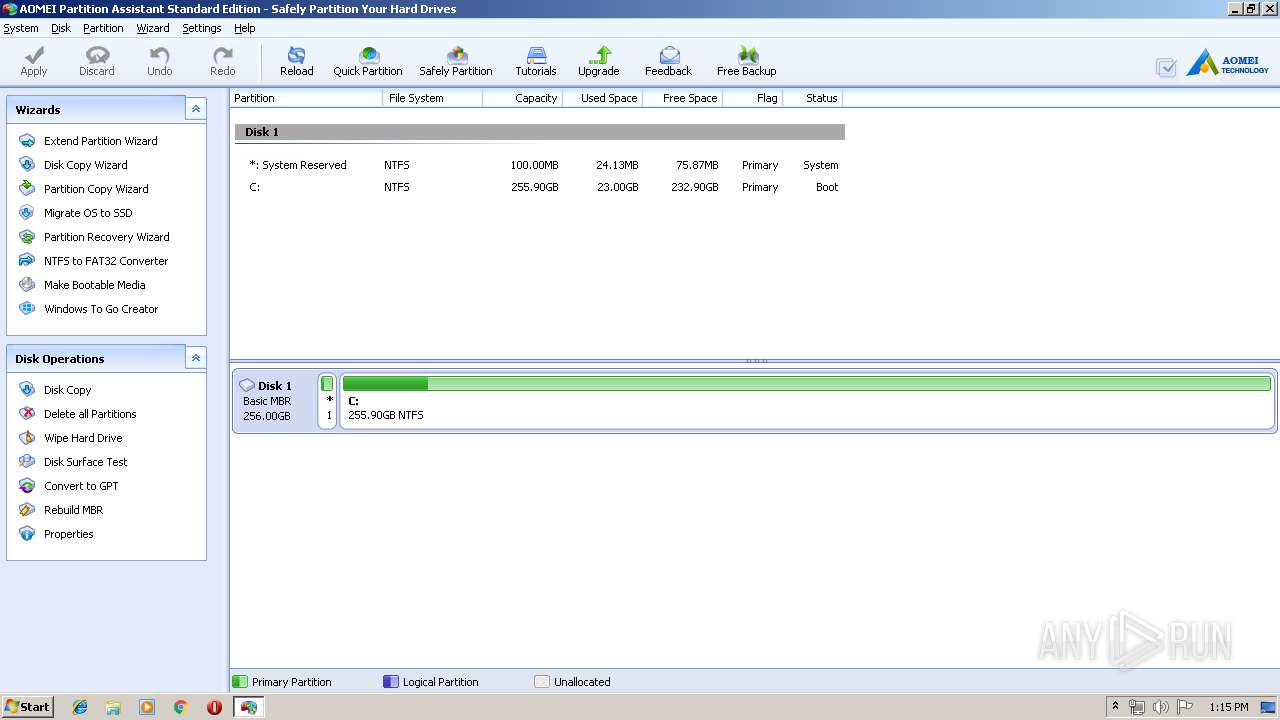This screenshot has width=1280, height=720.
Task: Open File Explorer folder taskbar icon
Action: pos(113,707)
